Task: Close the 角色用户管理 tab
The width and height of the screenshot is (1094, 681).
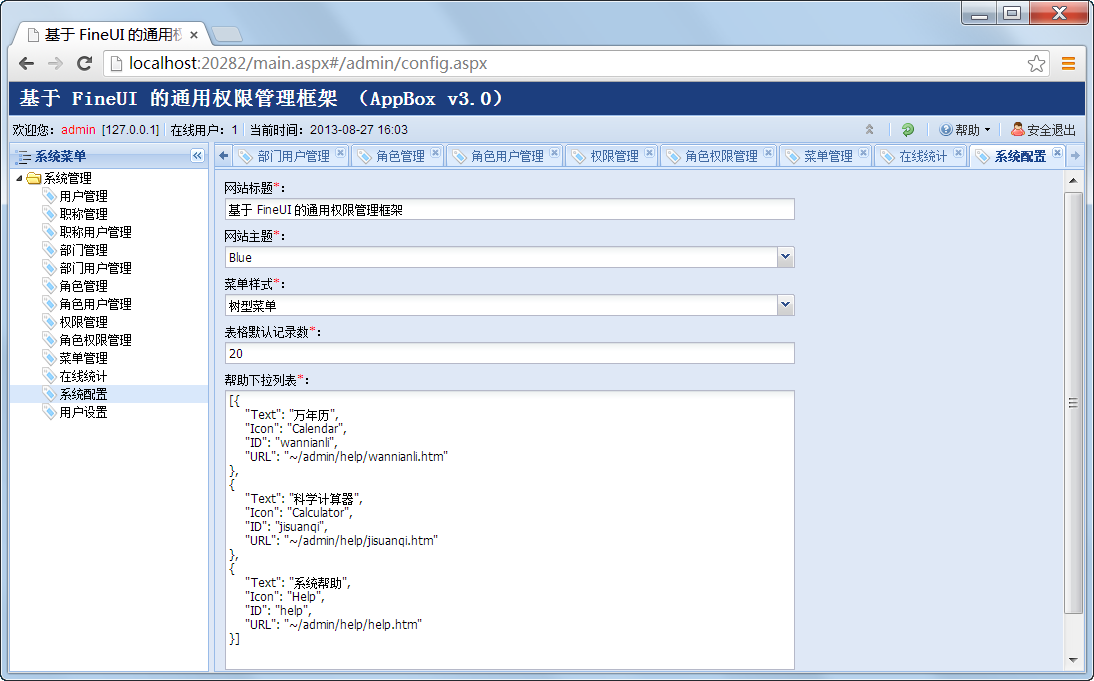Action: pyautogui.click(x=555, y=153)
